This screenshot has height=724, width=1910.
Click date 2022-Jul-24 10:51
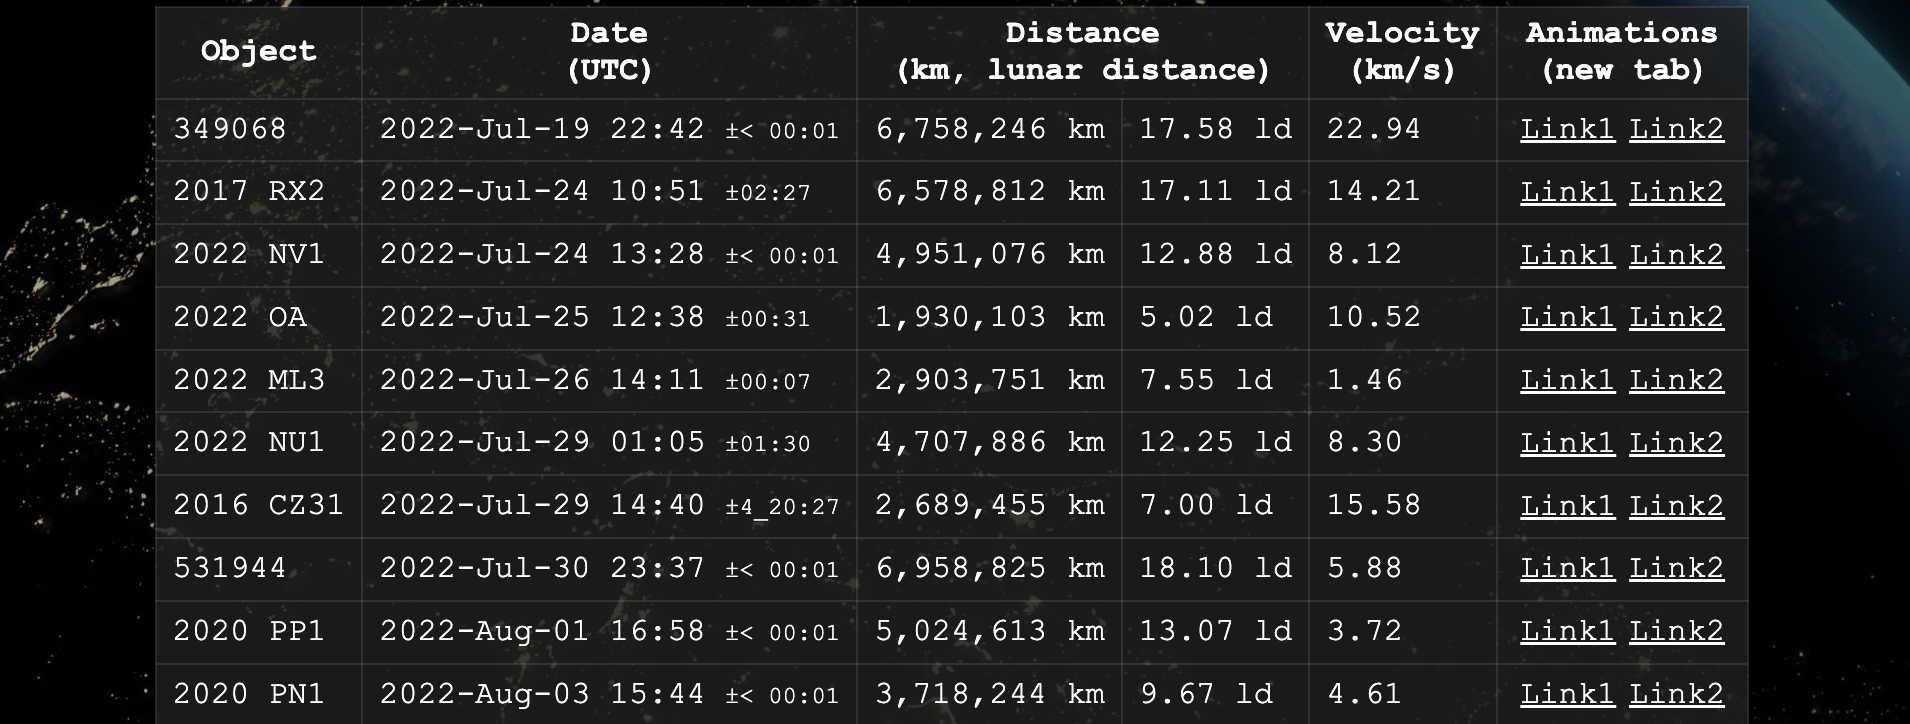click(x=542, y=191)
